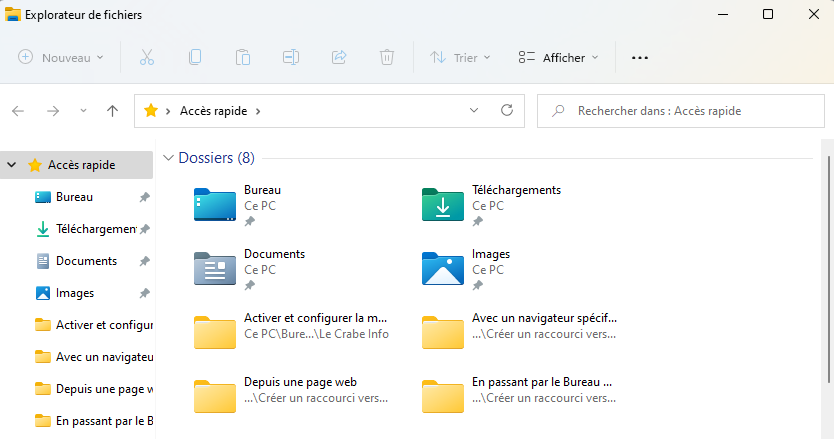834x439 pixels.
Task: Click pin icon beside Images in sidebar
Action: (x=144, y=293)
